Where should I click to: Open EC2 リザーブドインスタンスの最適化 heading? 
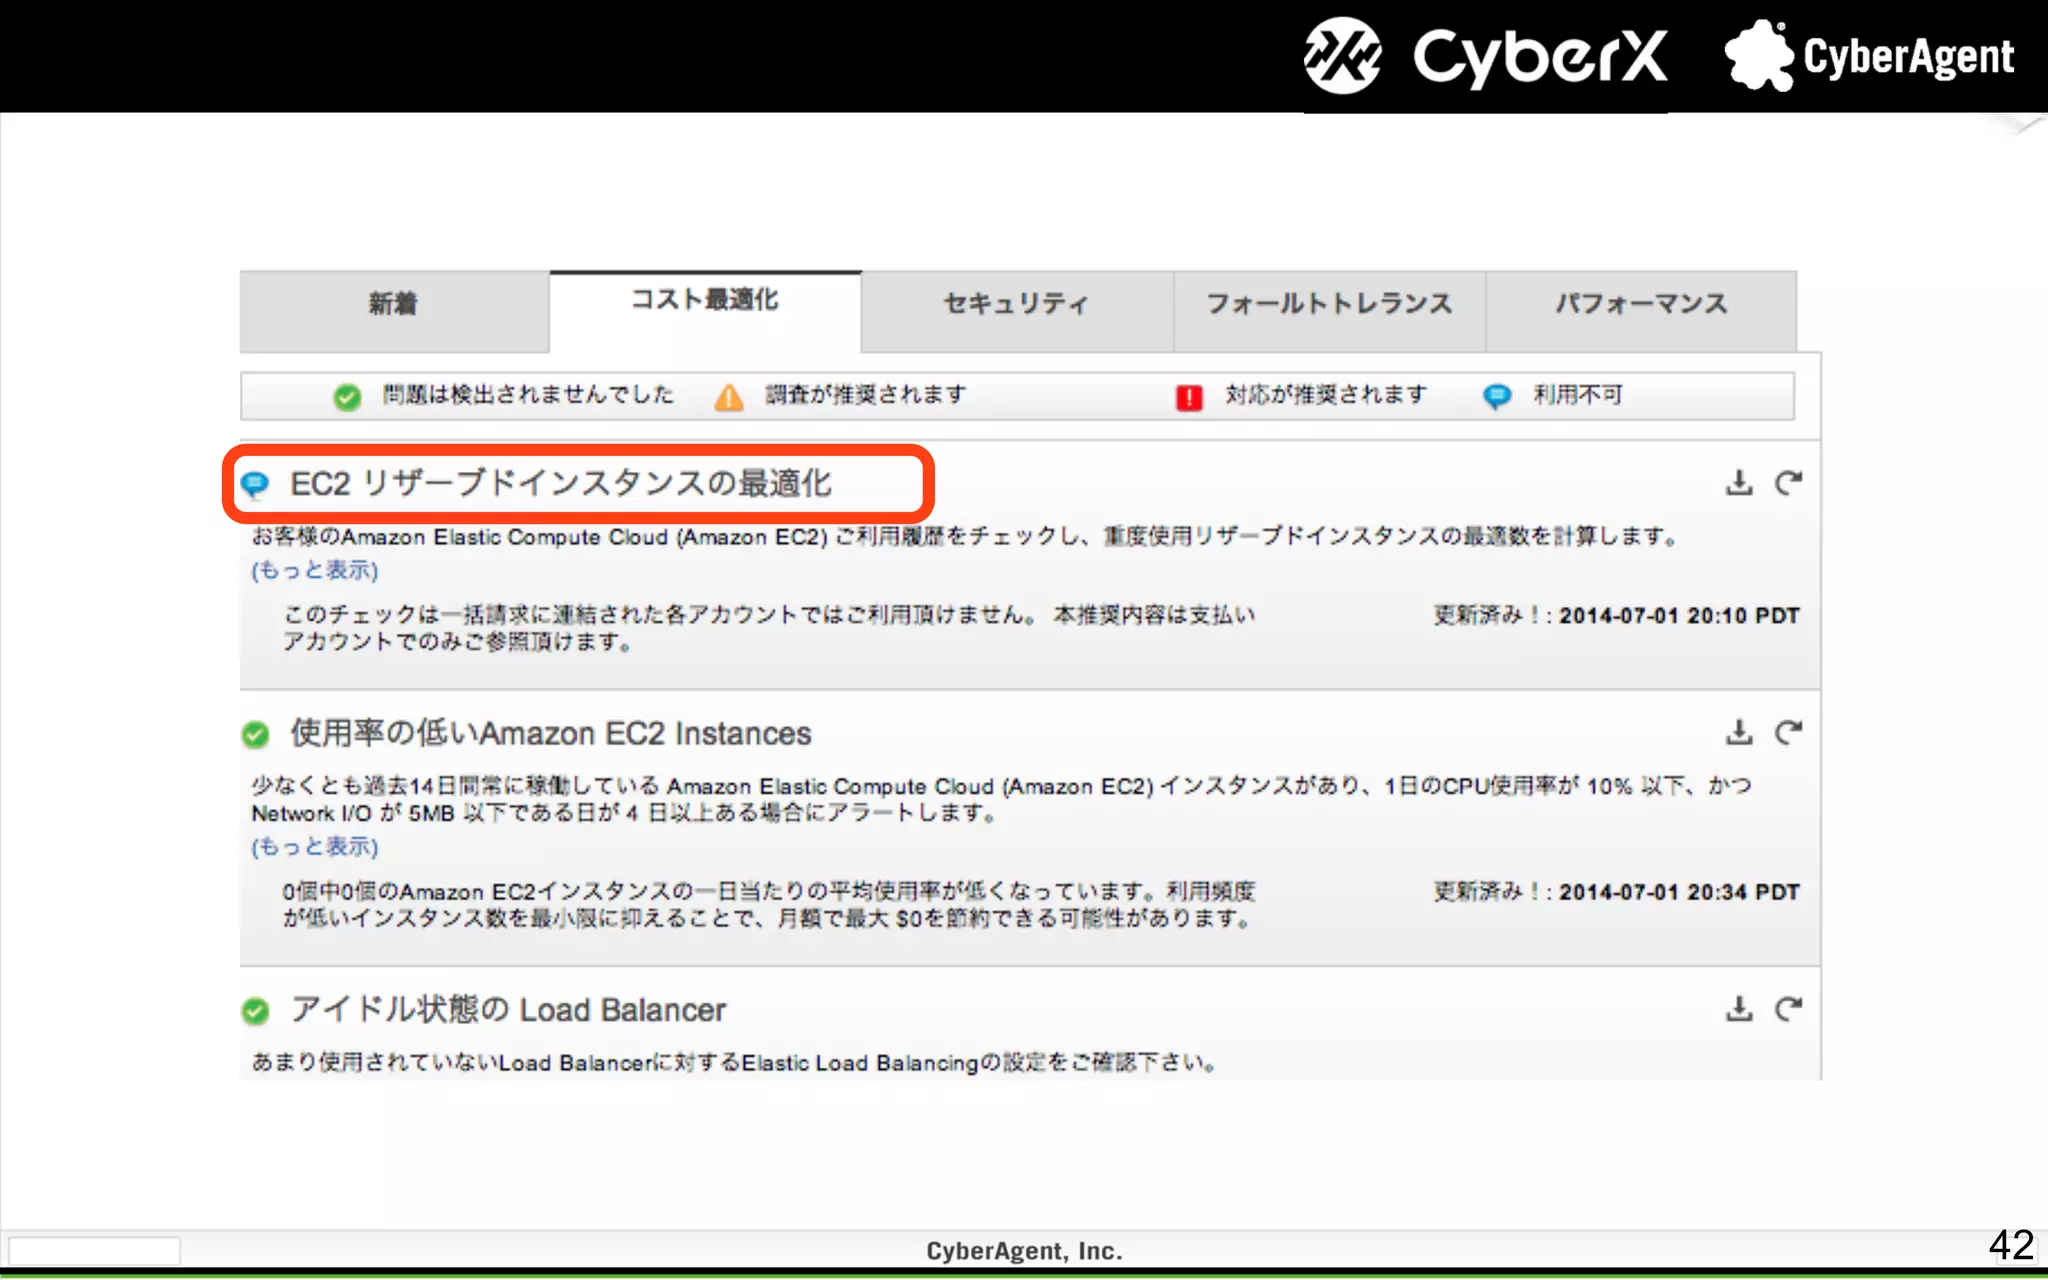point(560,484)
